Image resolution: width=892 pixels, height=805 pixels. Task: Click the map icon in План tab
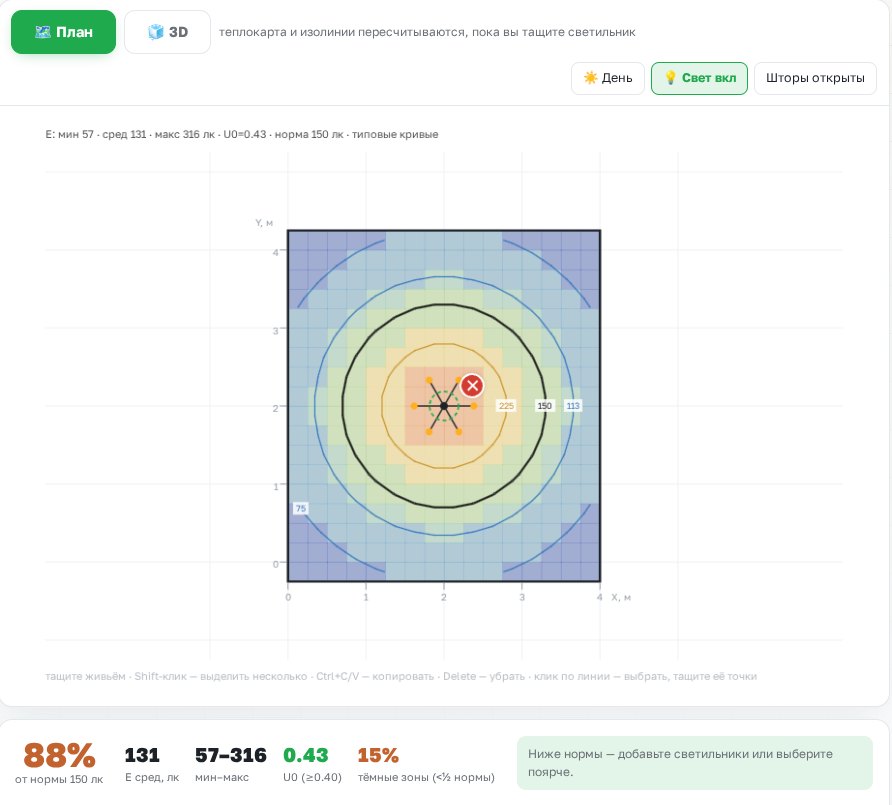(43, 32)
